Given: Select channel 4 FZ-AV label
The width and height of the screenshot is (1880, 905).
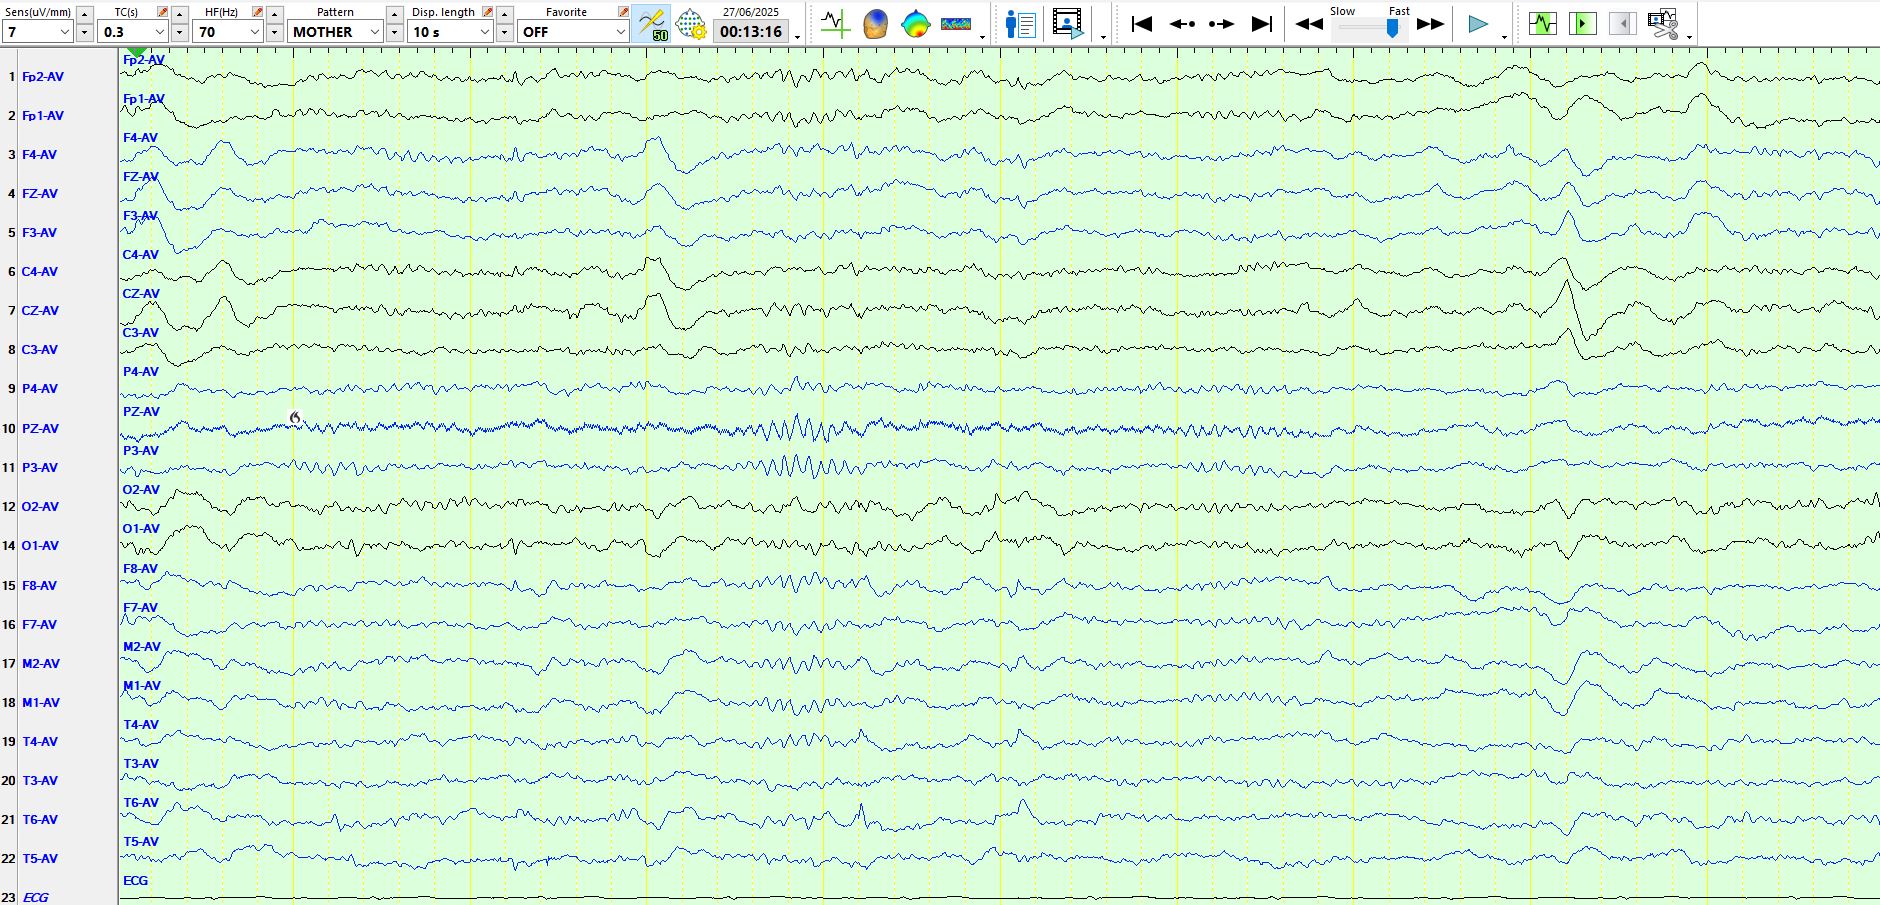Looking at the screenshot, I should click(x=40, y=194).
